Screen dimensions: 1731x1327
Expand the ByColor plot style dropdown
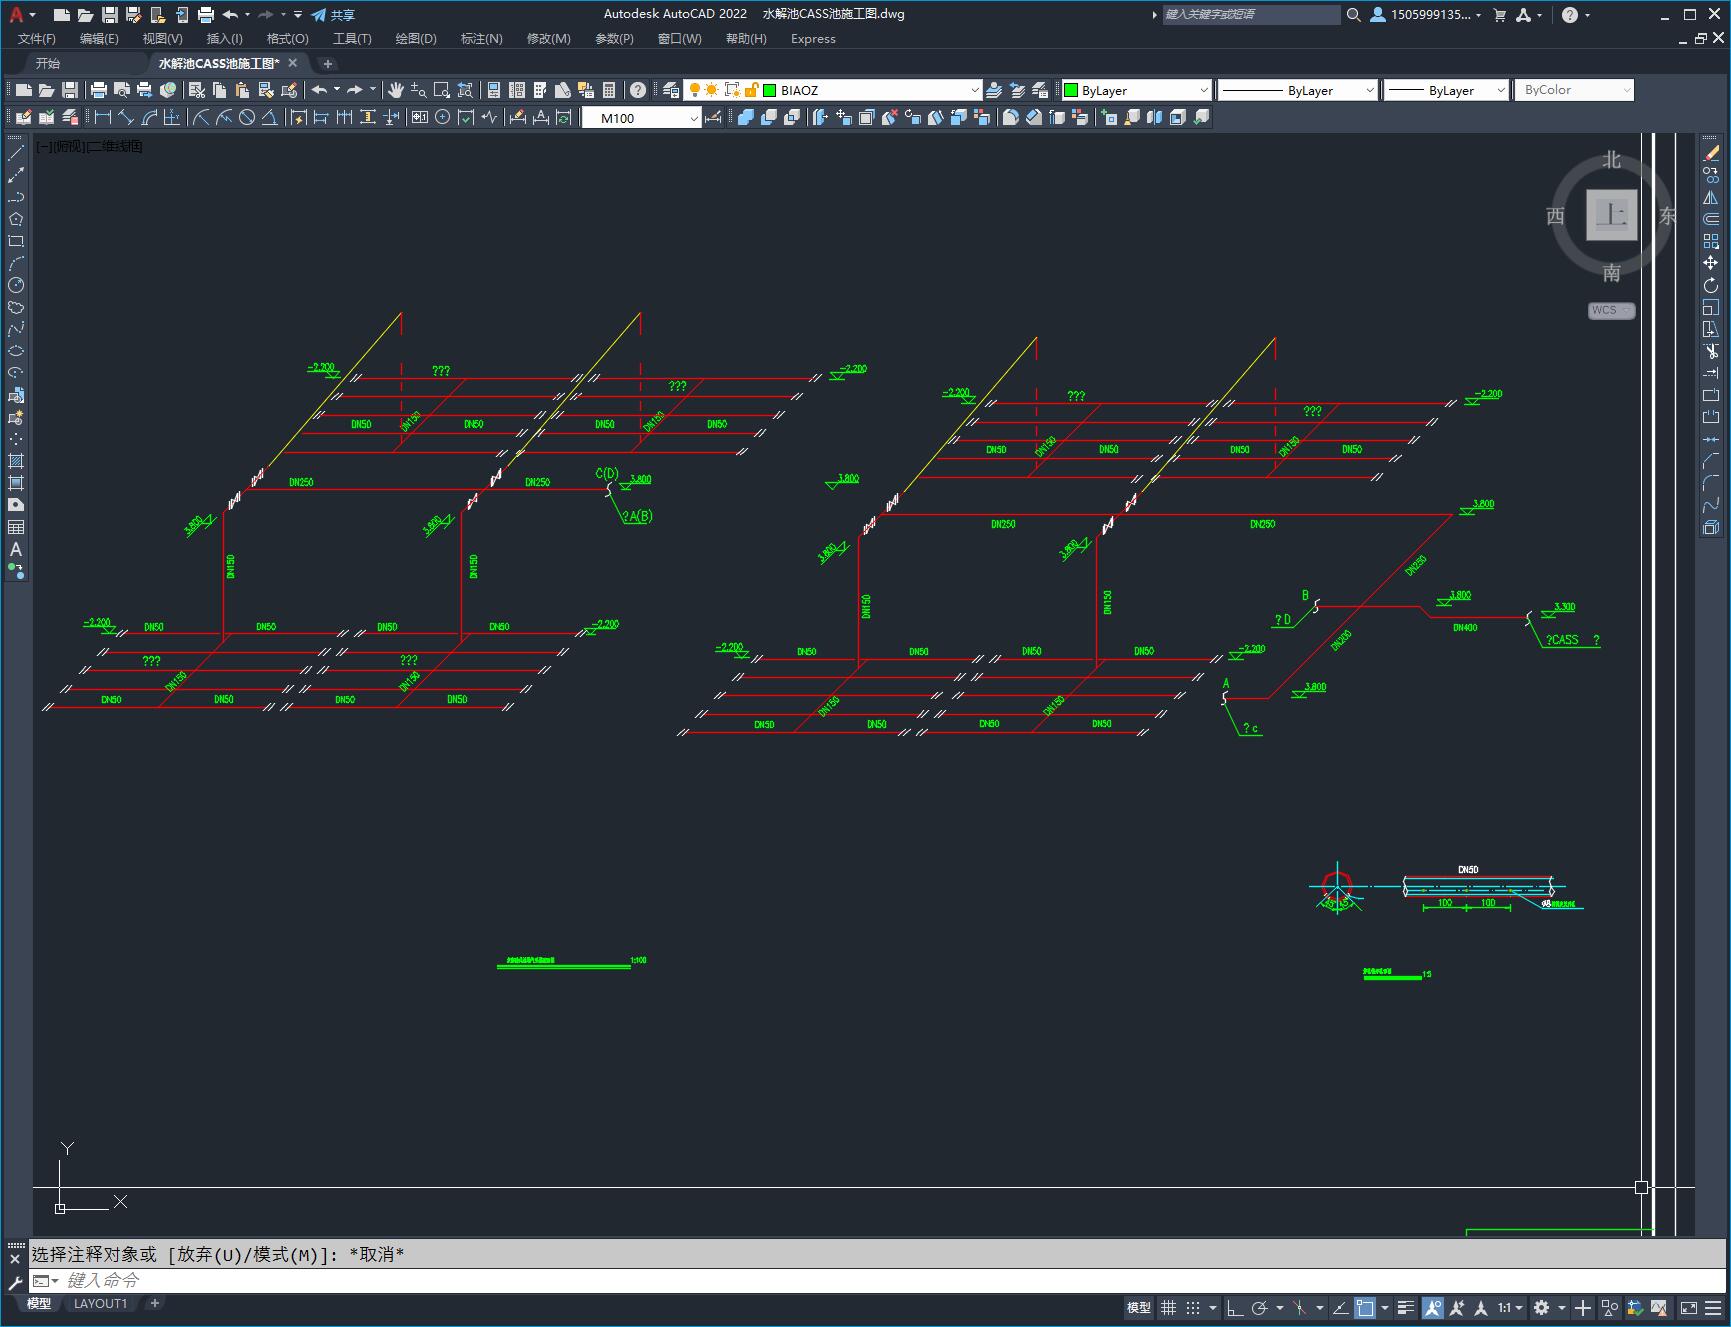pos(1627,90)
